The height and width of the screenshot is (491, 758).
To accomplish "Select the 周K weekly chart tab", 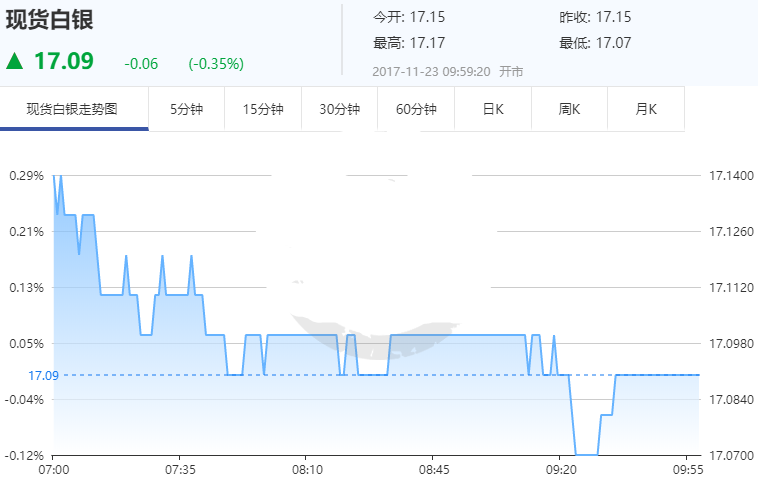I will [x=569, y=109].
